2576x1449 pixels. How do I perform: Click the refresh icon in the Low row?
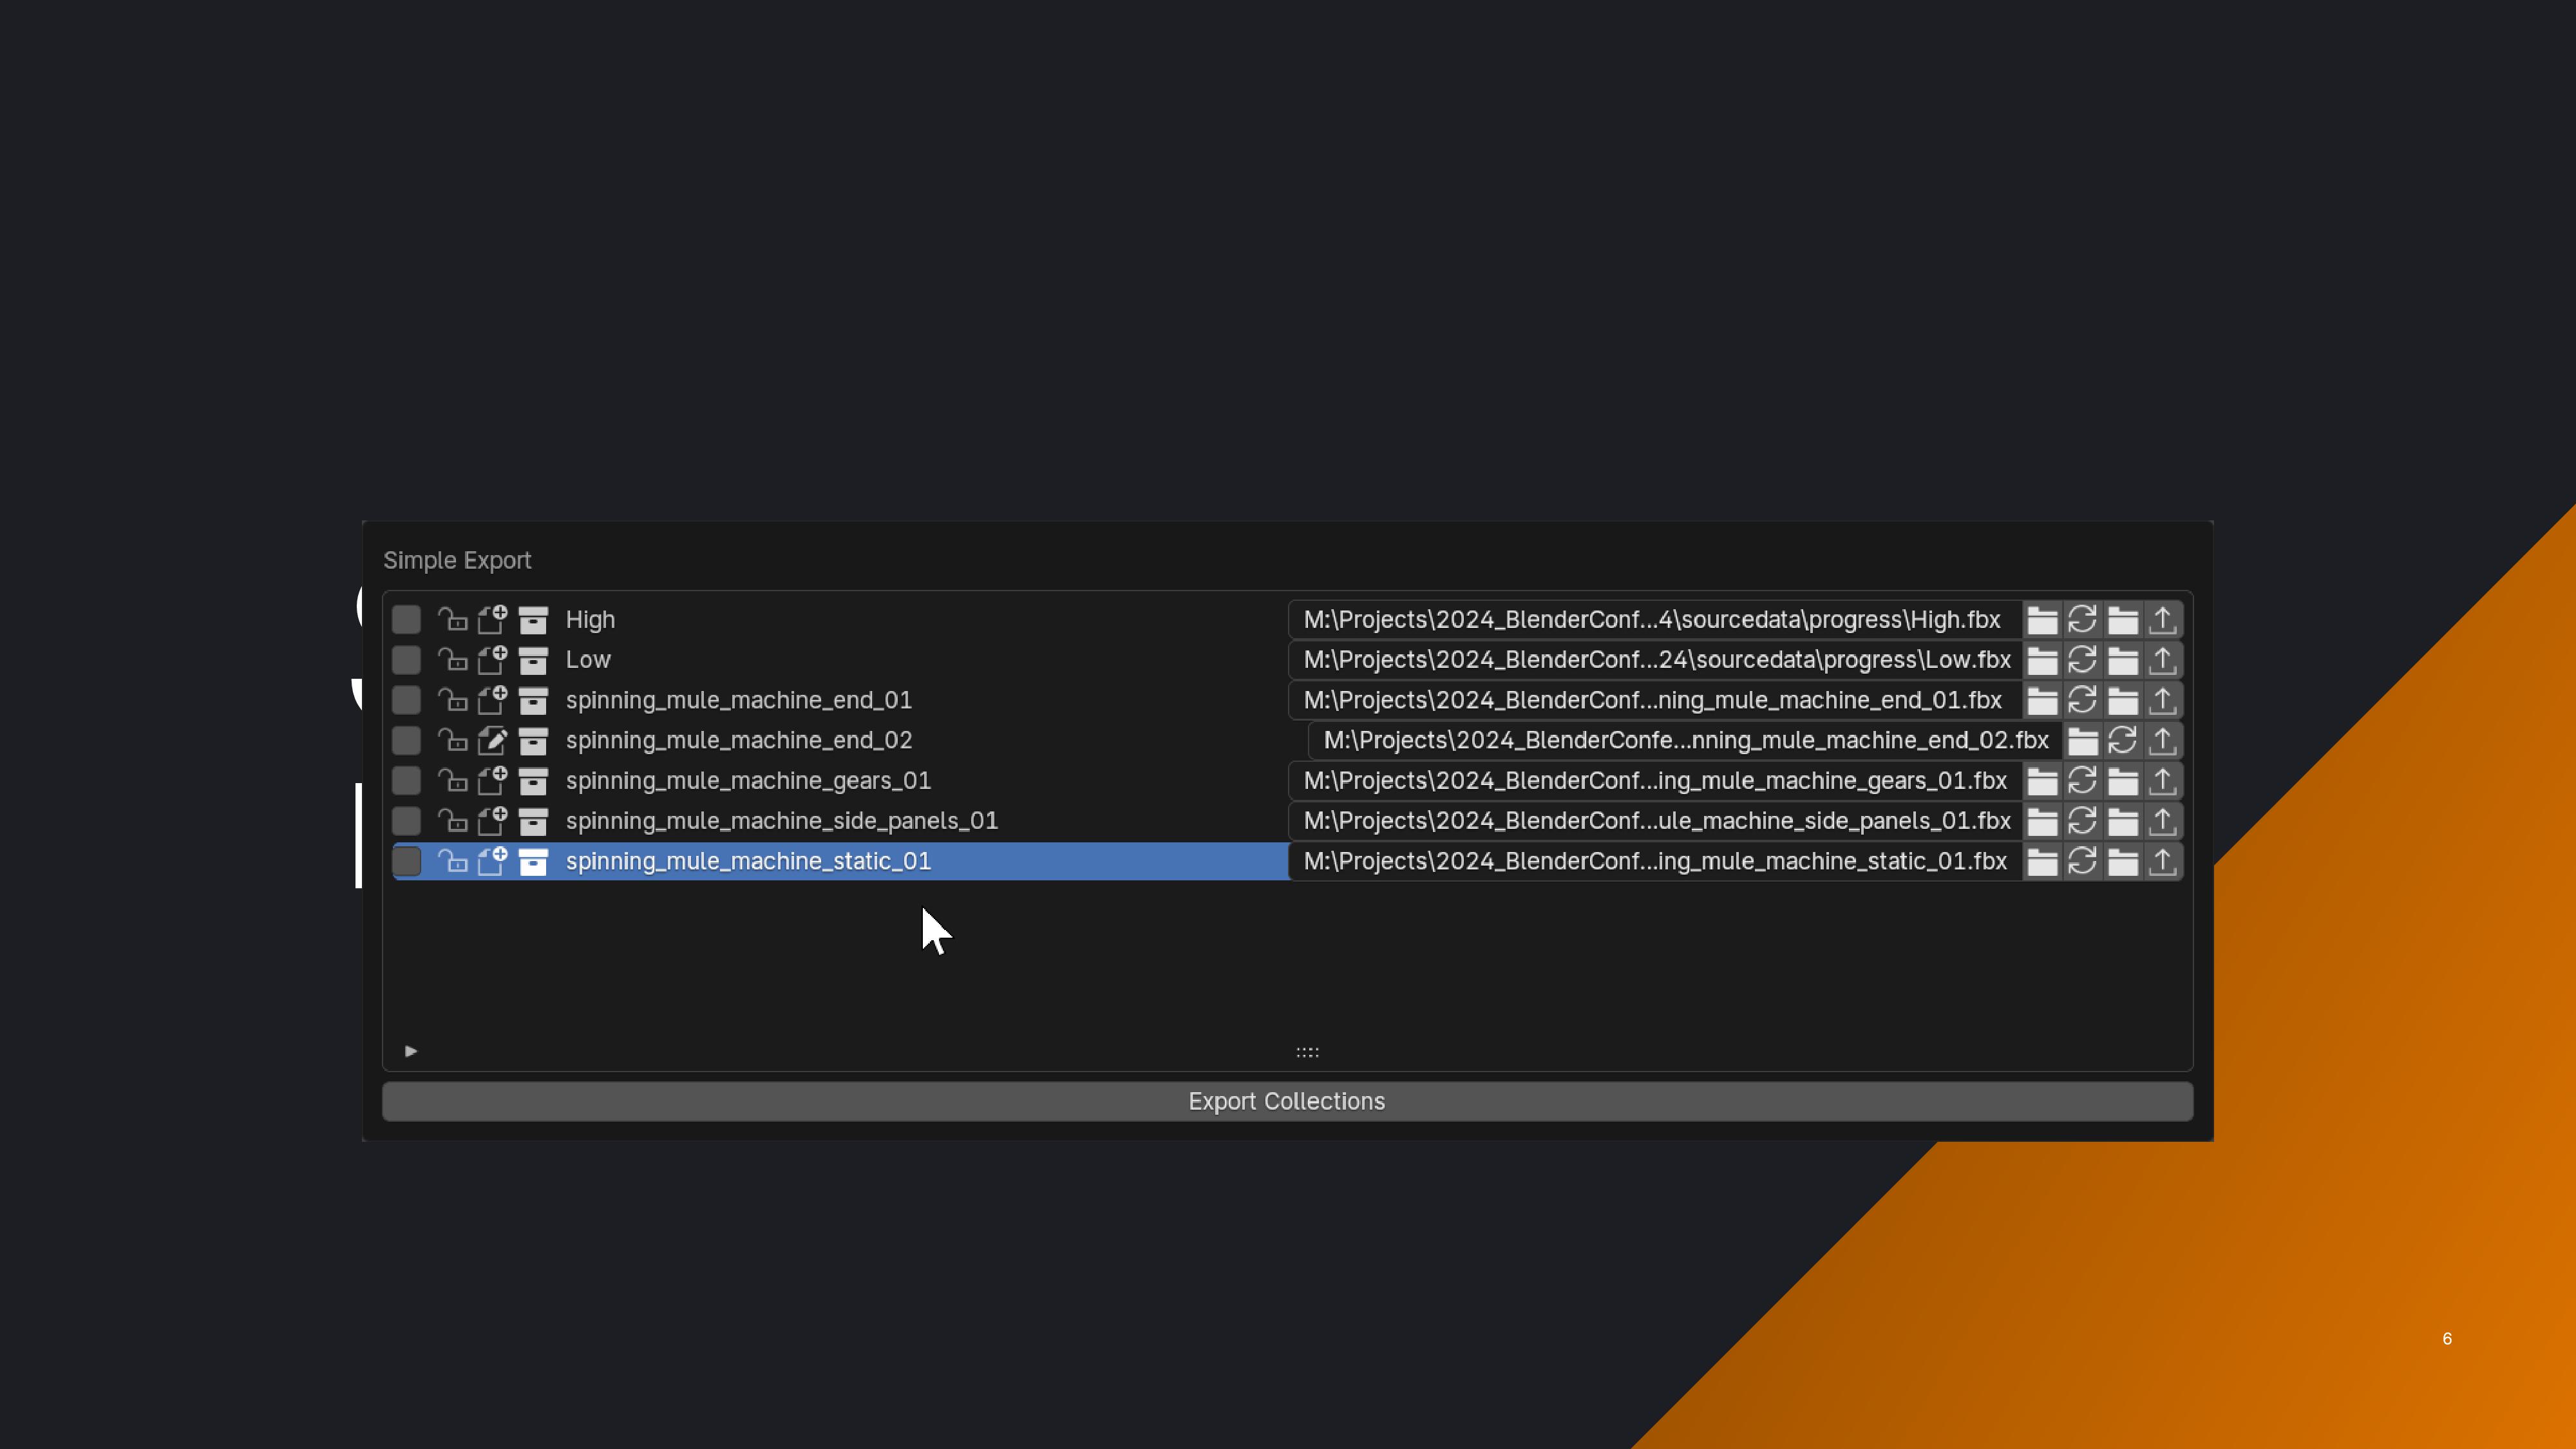click(x=2082, y=660)
